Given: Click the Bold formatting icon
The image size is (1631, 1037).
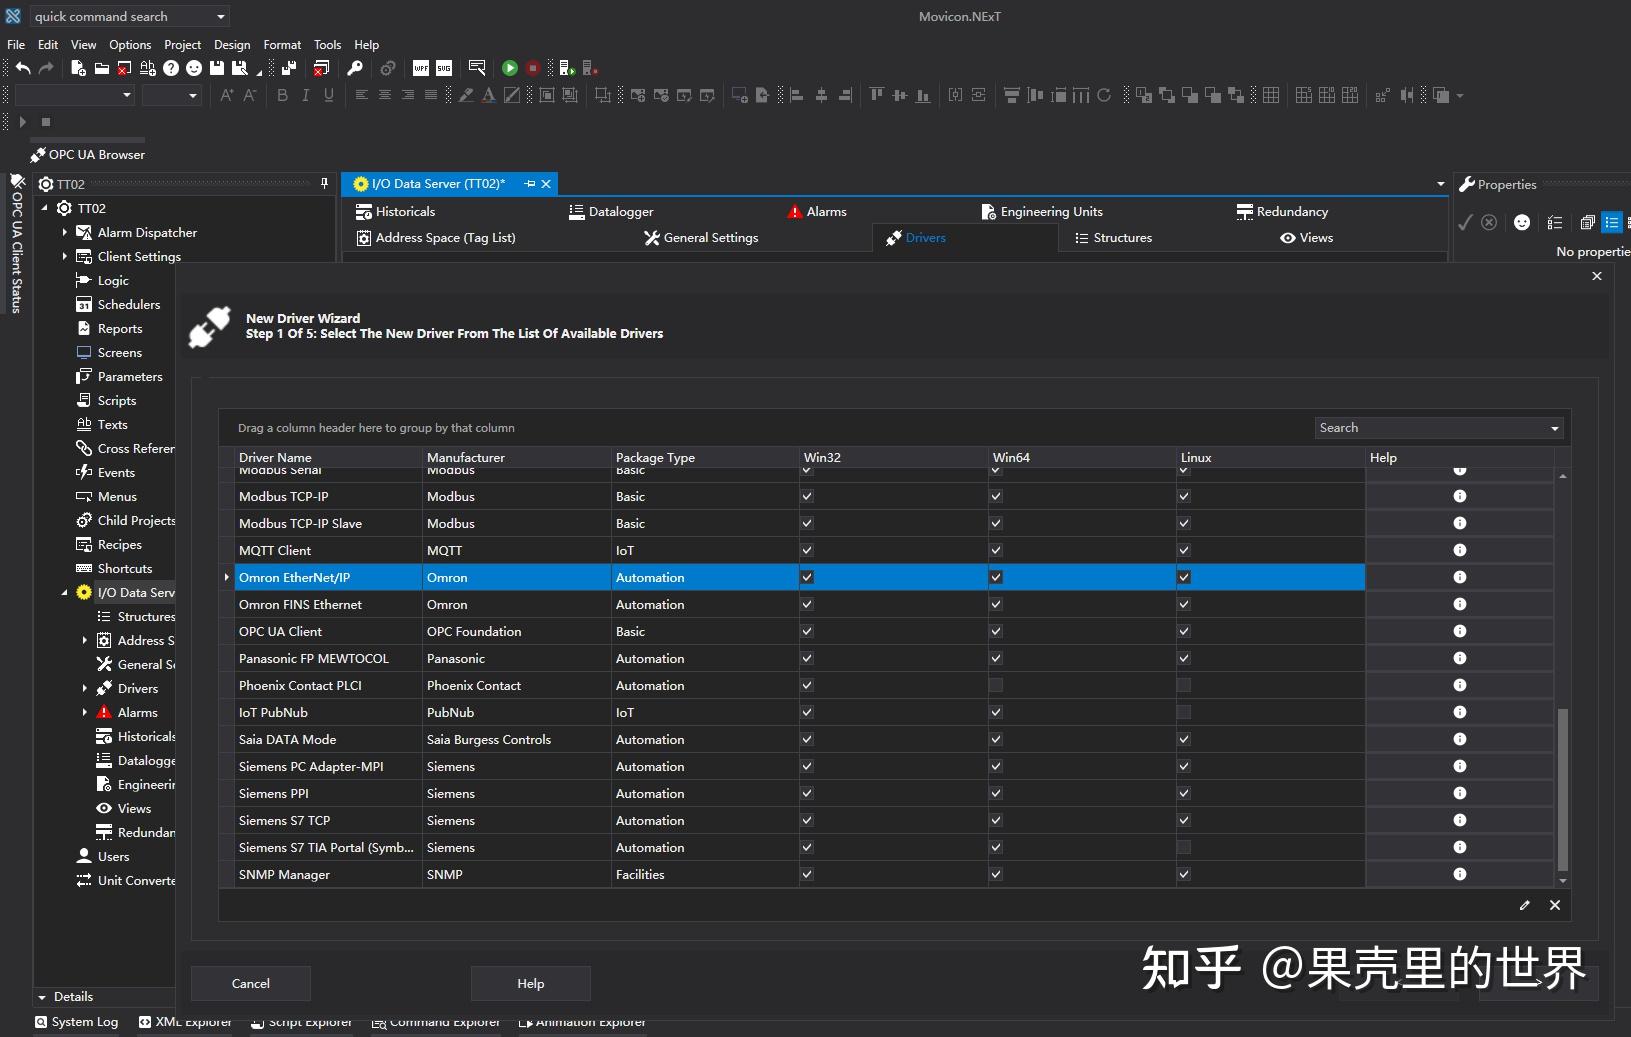Looking at the screenshot, I should (x=283, y=95).
